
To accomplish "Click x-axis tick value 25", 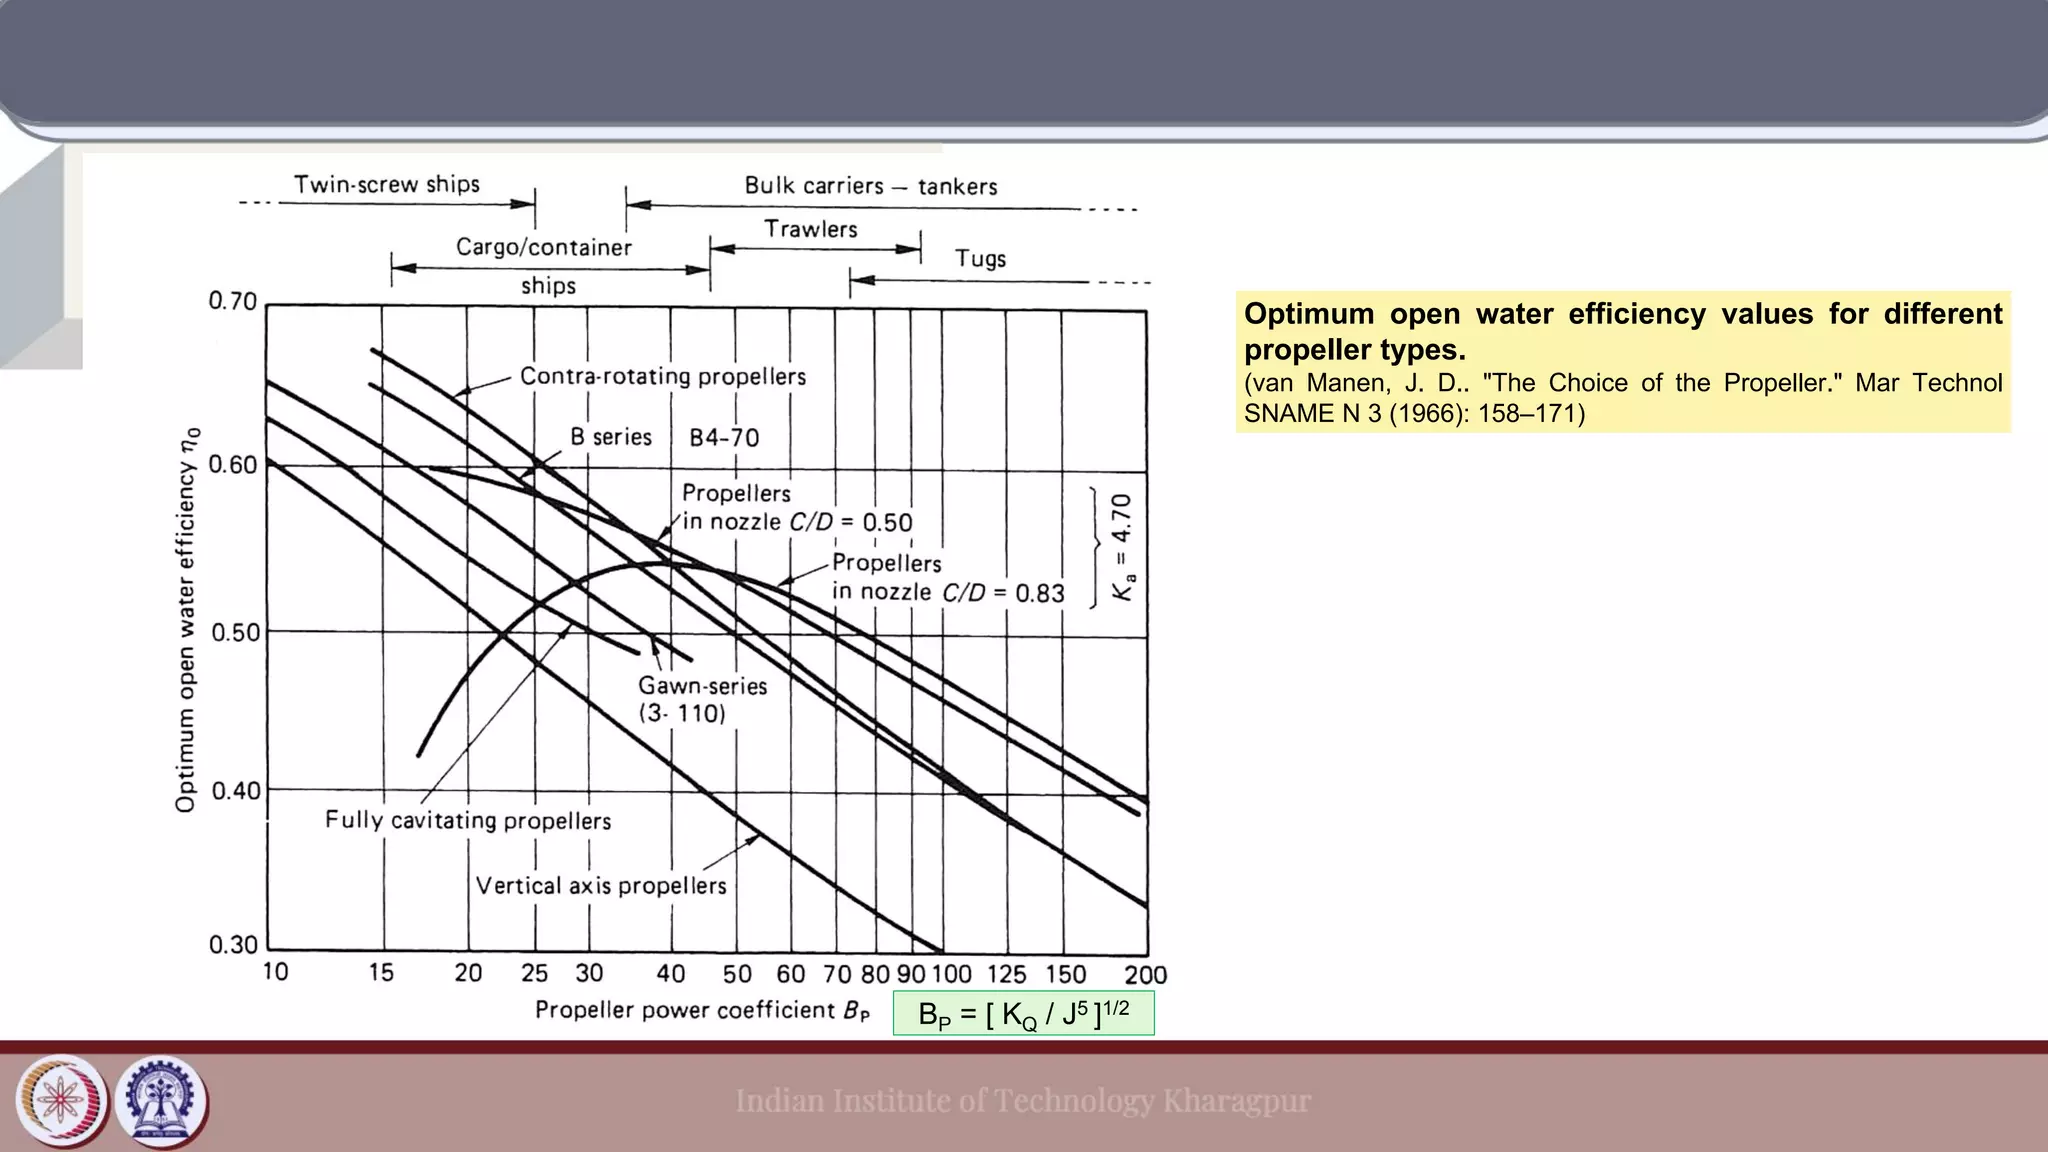I will click(534, 973).
